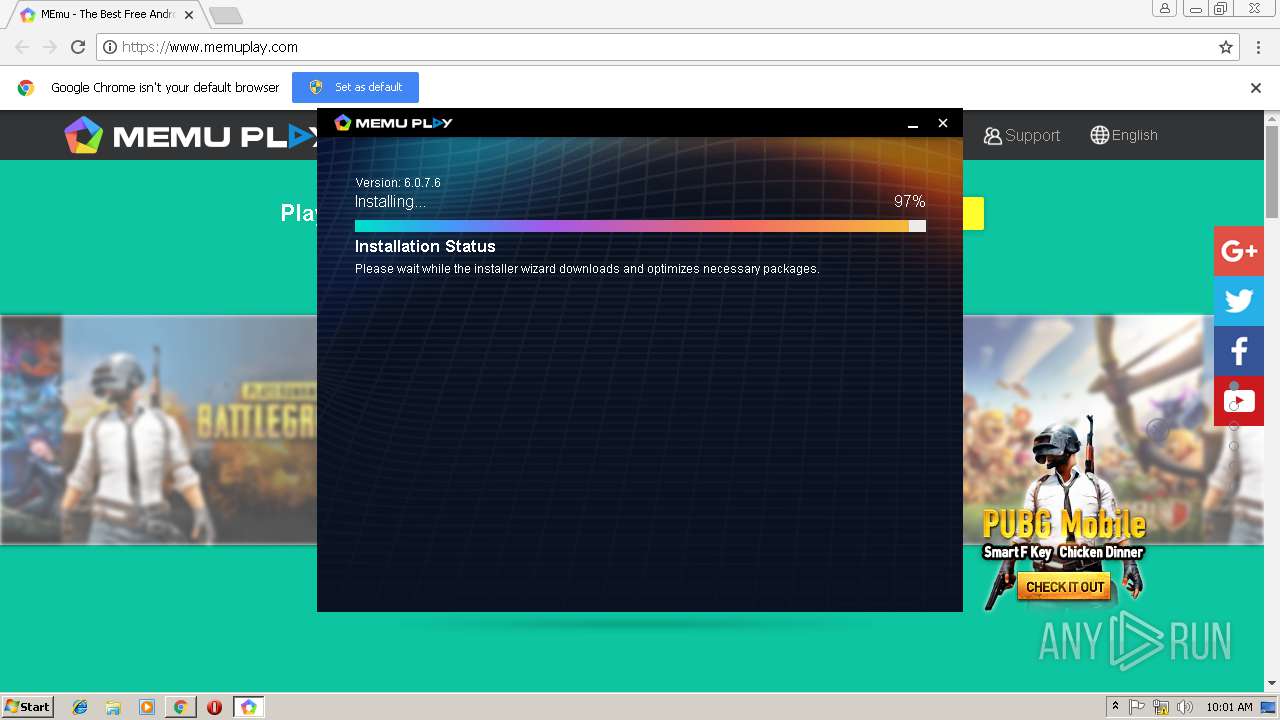Image resolution: width=1280 pixels, height=720 pixels.
Task: Launch Internet Explorer from taskbar
Action: pos(81,707)
